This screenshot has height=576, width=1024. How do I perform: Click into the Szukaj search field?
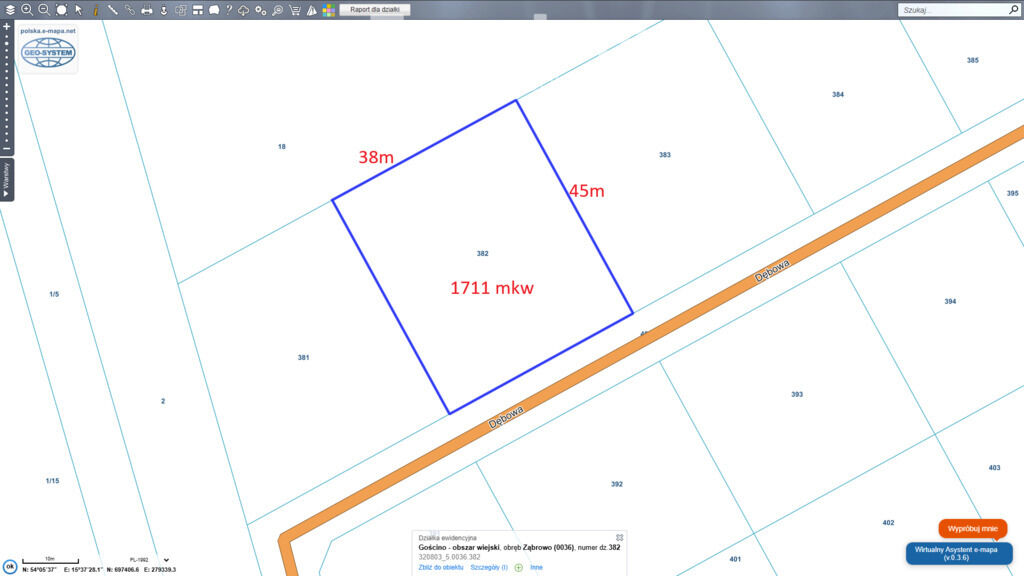click(955, 9)
